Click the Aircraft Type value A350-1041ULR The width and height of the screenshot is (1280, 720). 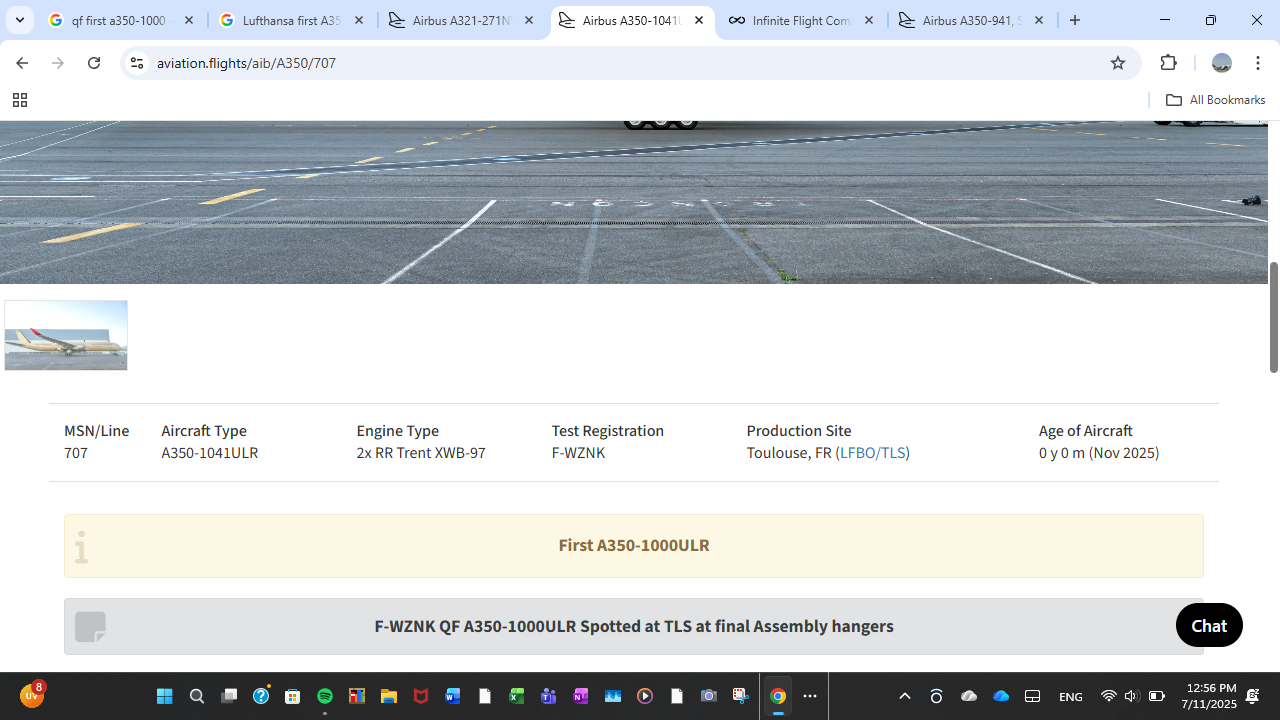pos(210,453)
